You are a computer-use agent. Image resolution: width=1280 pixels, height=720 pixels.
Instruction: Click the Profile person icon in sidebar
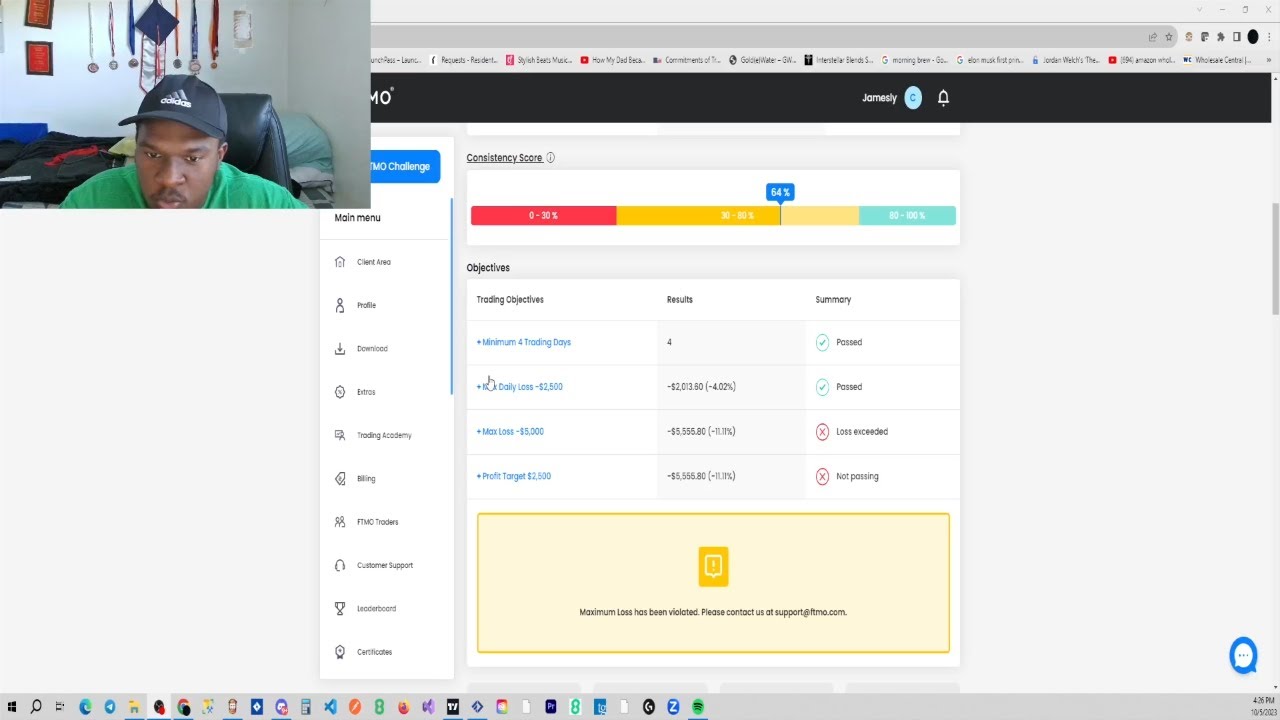pyautogui.click(x=340, y=305)
